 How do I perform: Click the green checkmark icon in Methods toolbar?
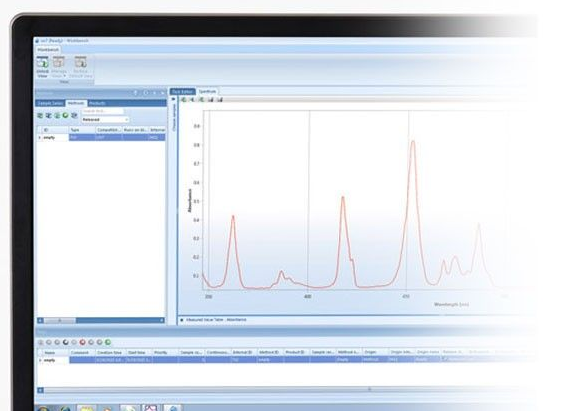point(65,116)
